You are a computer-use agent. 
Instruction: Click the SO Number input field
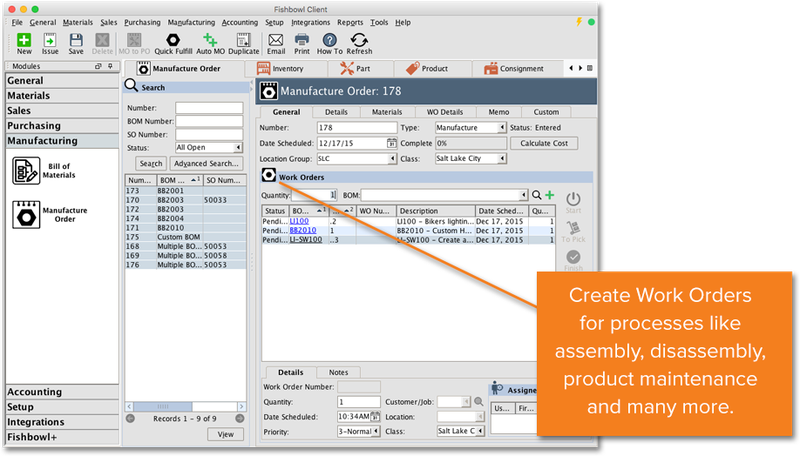coord(209,135)
